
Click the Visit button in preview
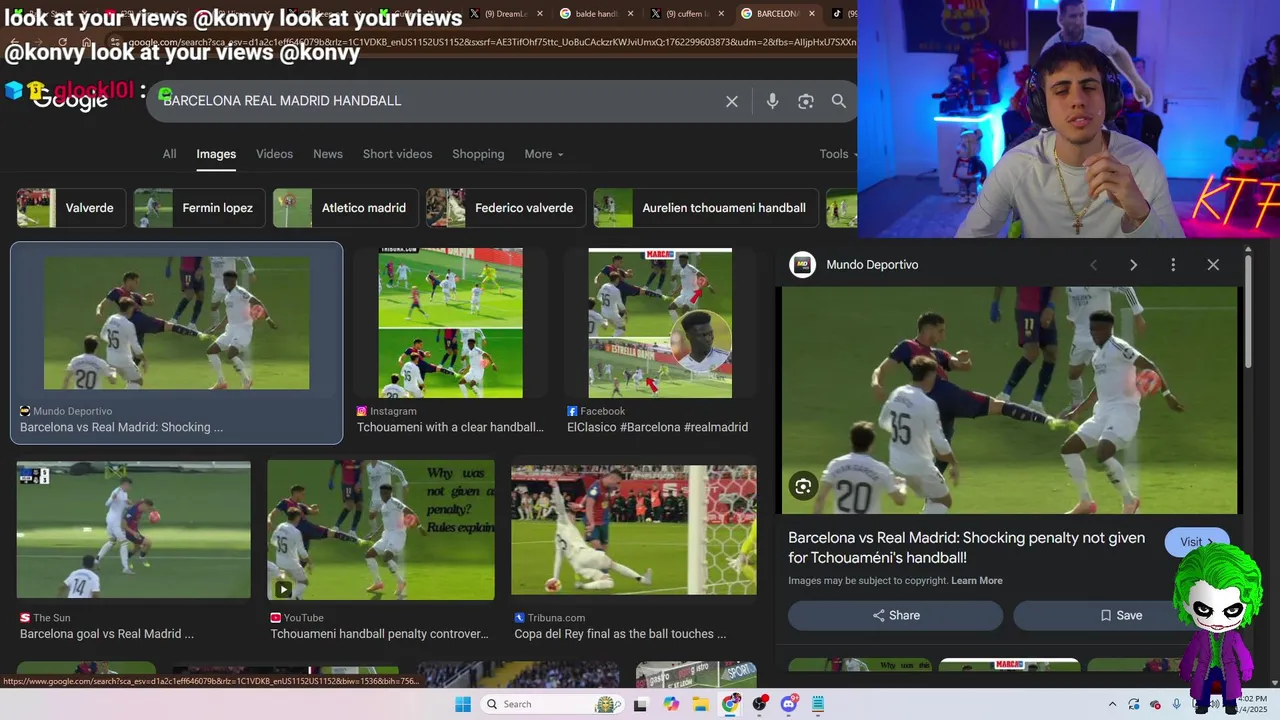[1196, 542]
